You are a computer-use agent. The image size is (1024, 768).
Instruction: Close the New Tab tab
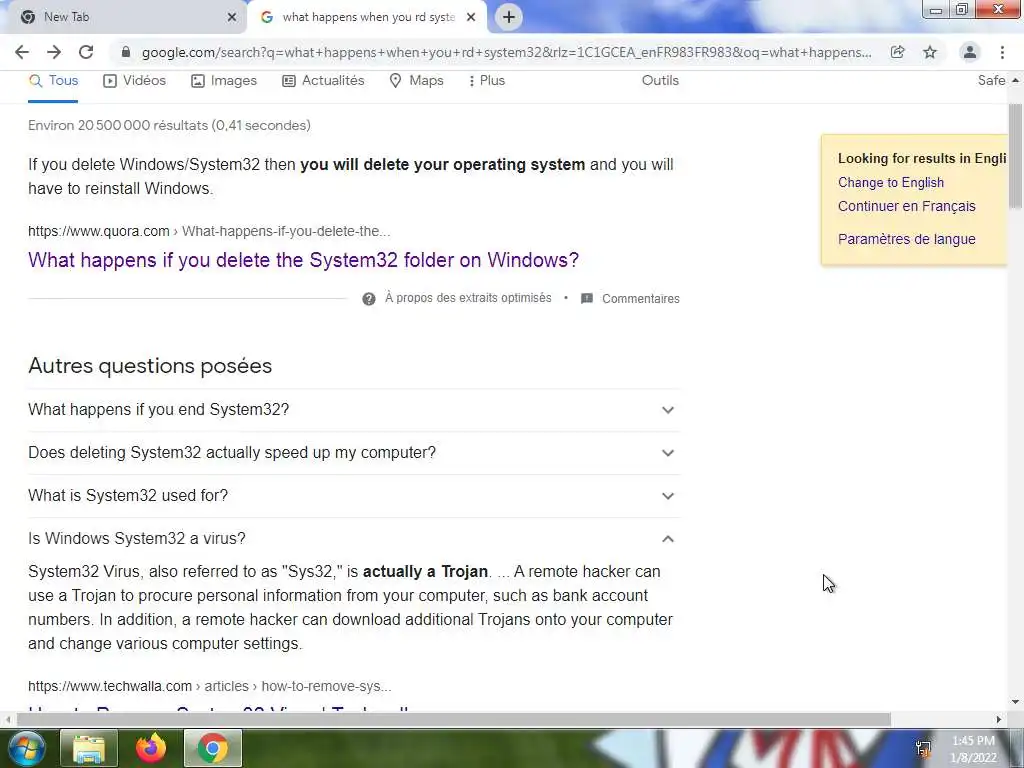tap(232, 17)
